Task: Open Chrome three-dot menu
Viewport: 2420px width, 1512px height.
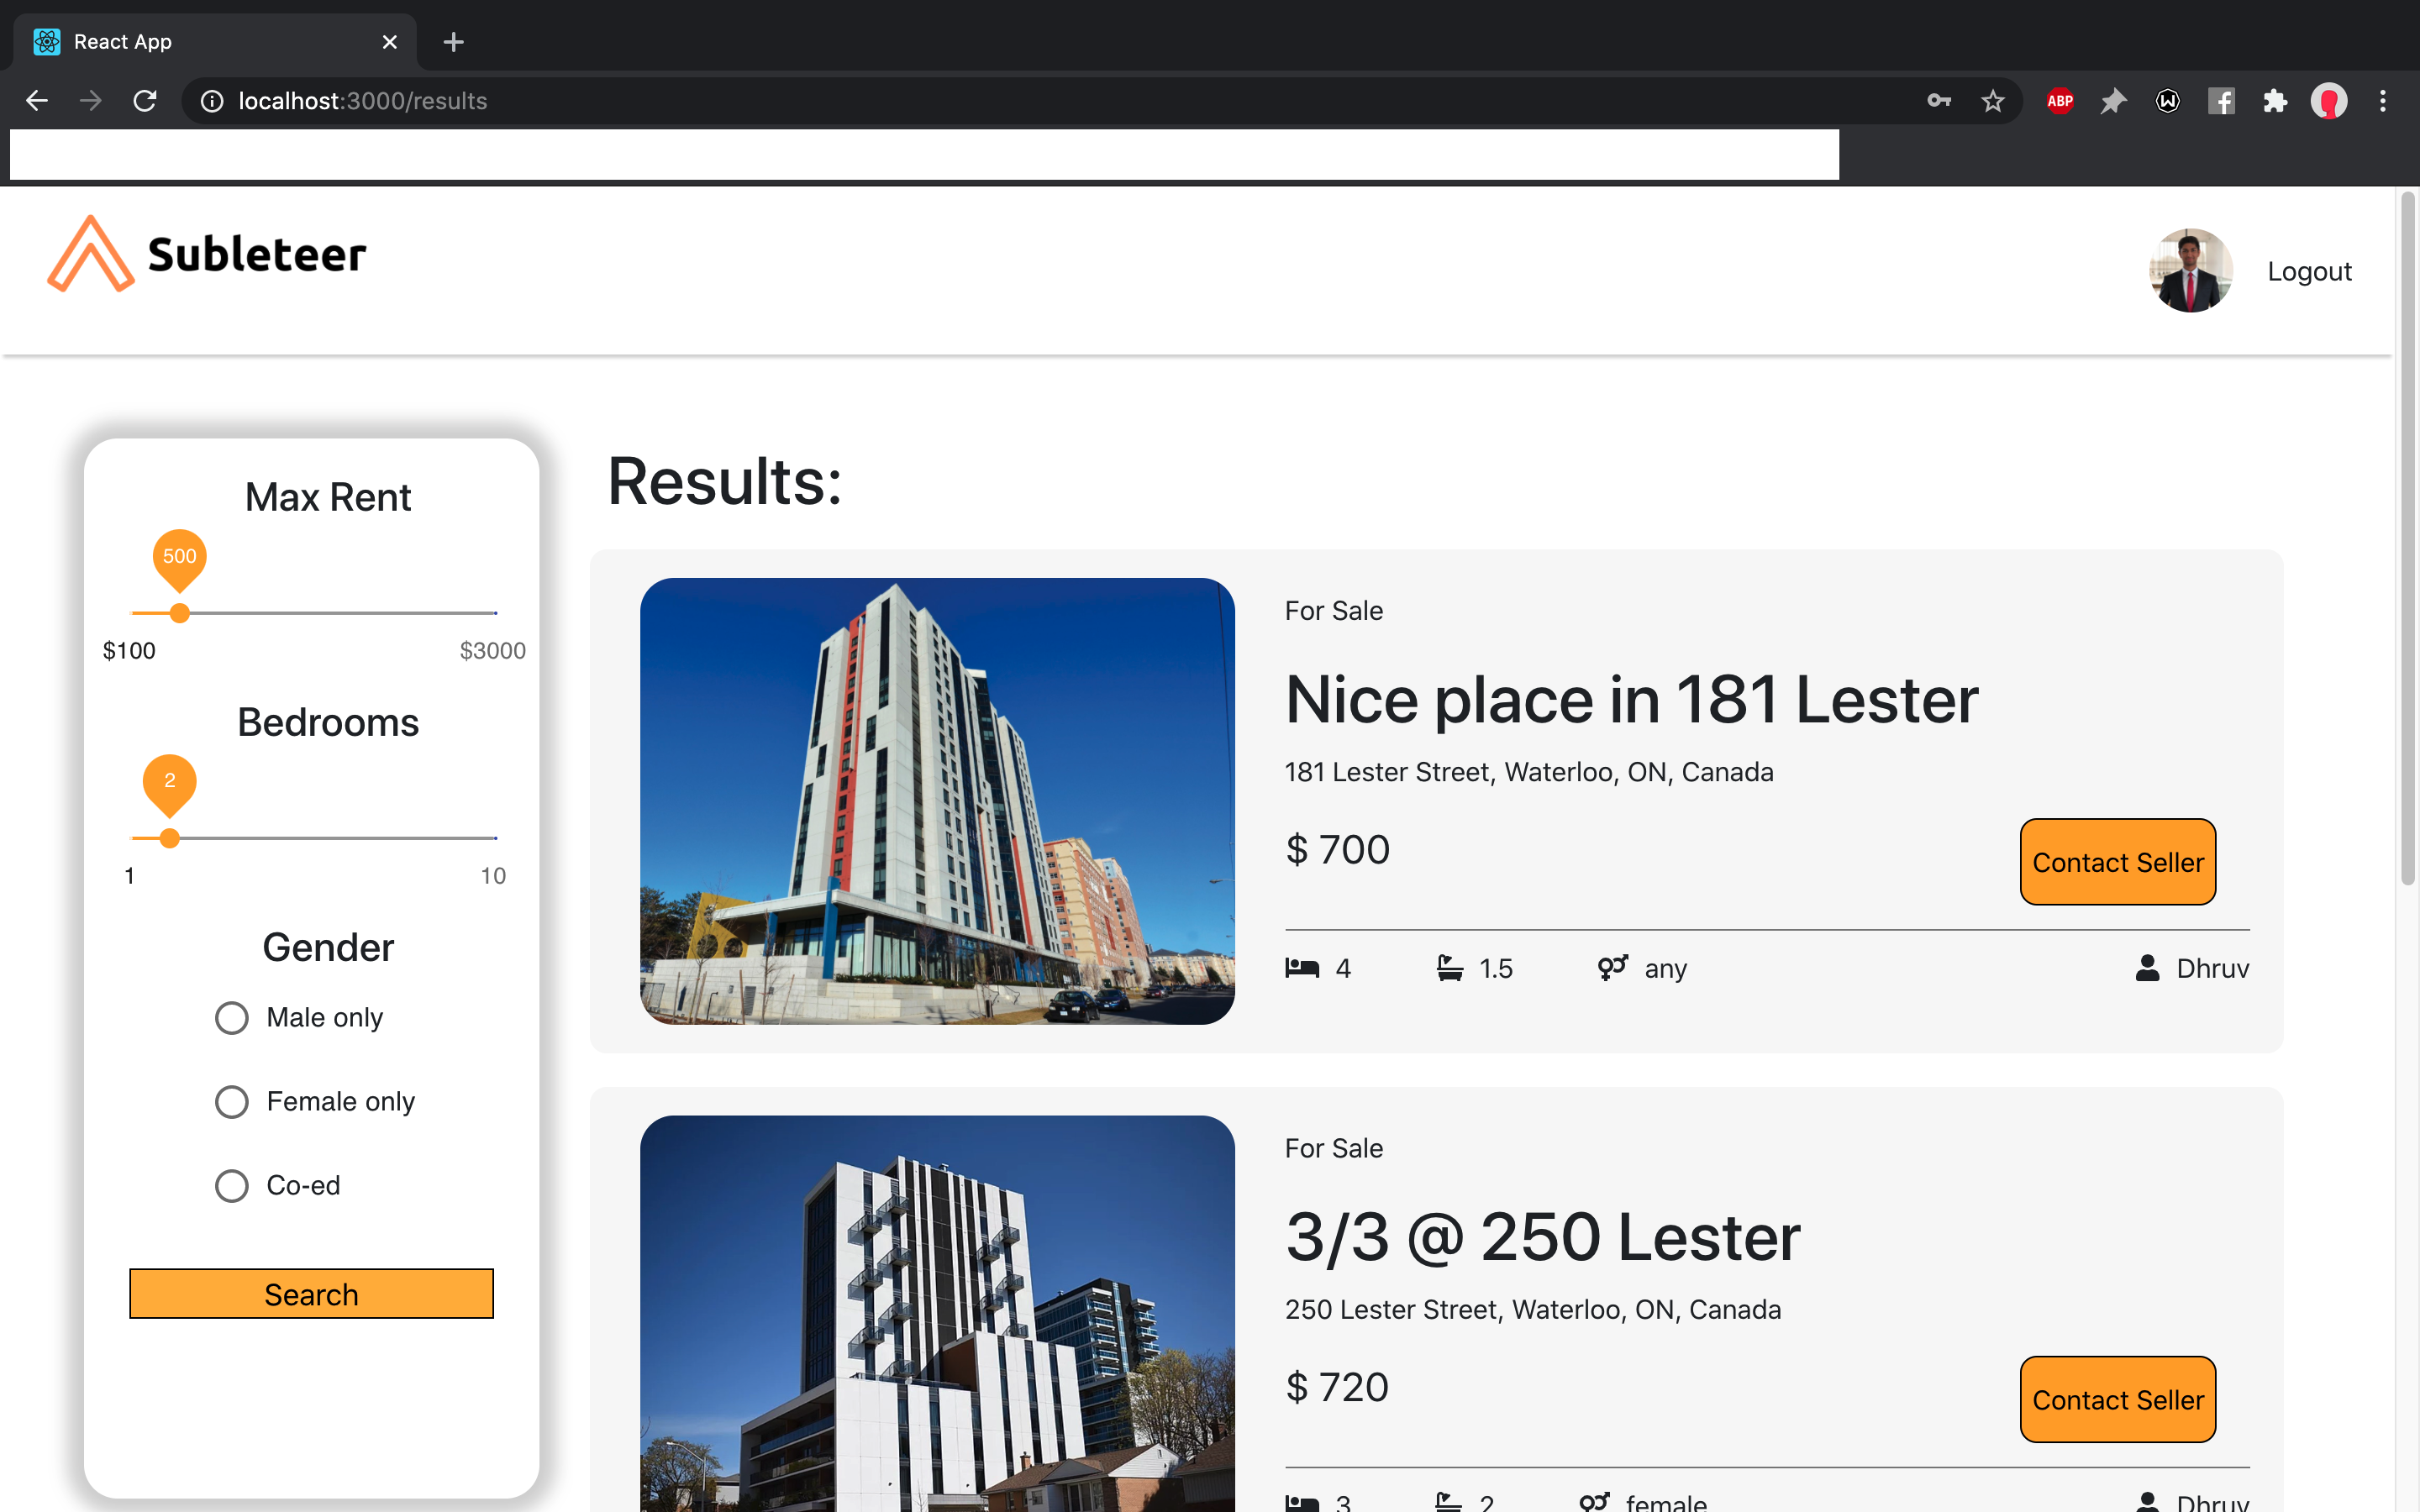Action: [x=2382, y=101]
